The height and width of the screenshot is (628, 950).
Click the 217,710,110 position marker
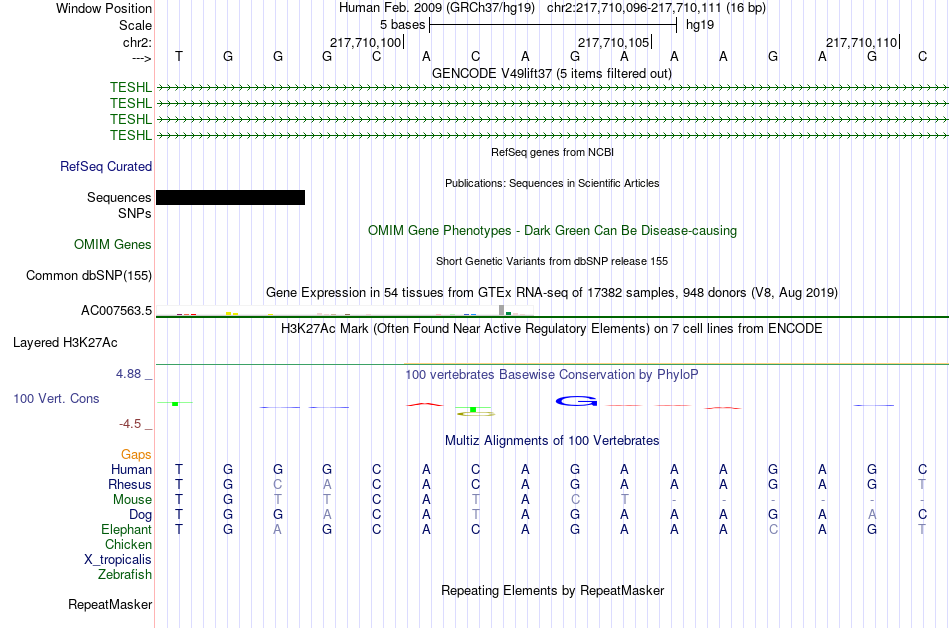click(861, 42)
